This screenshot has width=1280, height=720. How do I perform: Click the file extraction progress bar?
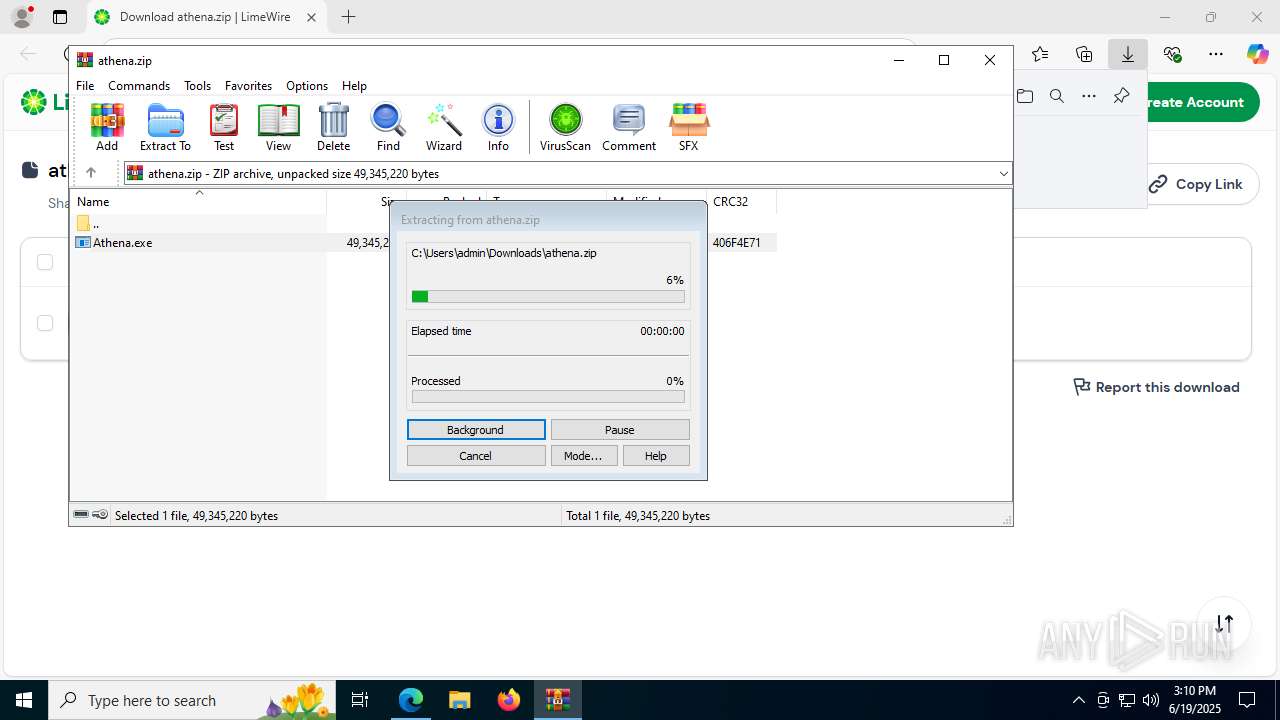548,296
